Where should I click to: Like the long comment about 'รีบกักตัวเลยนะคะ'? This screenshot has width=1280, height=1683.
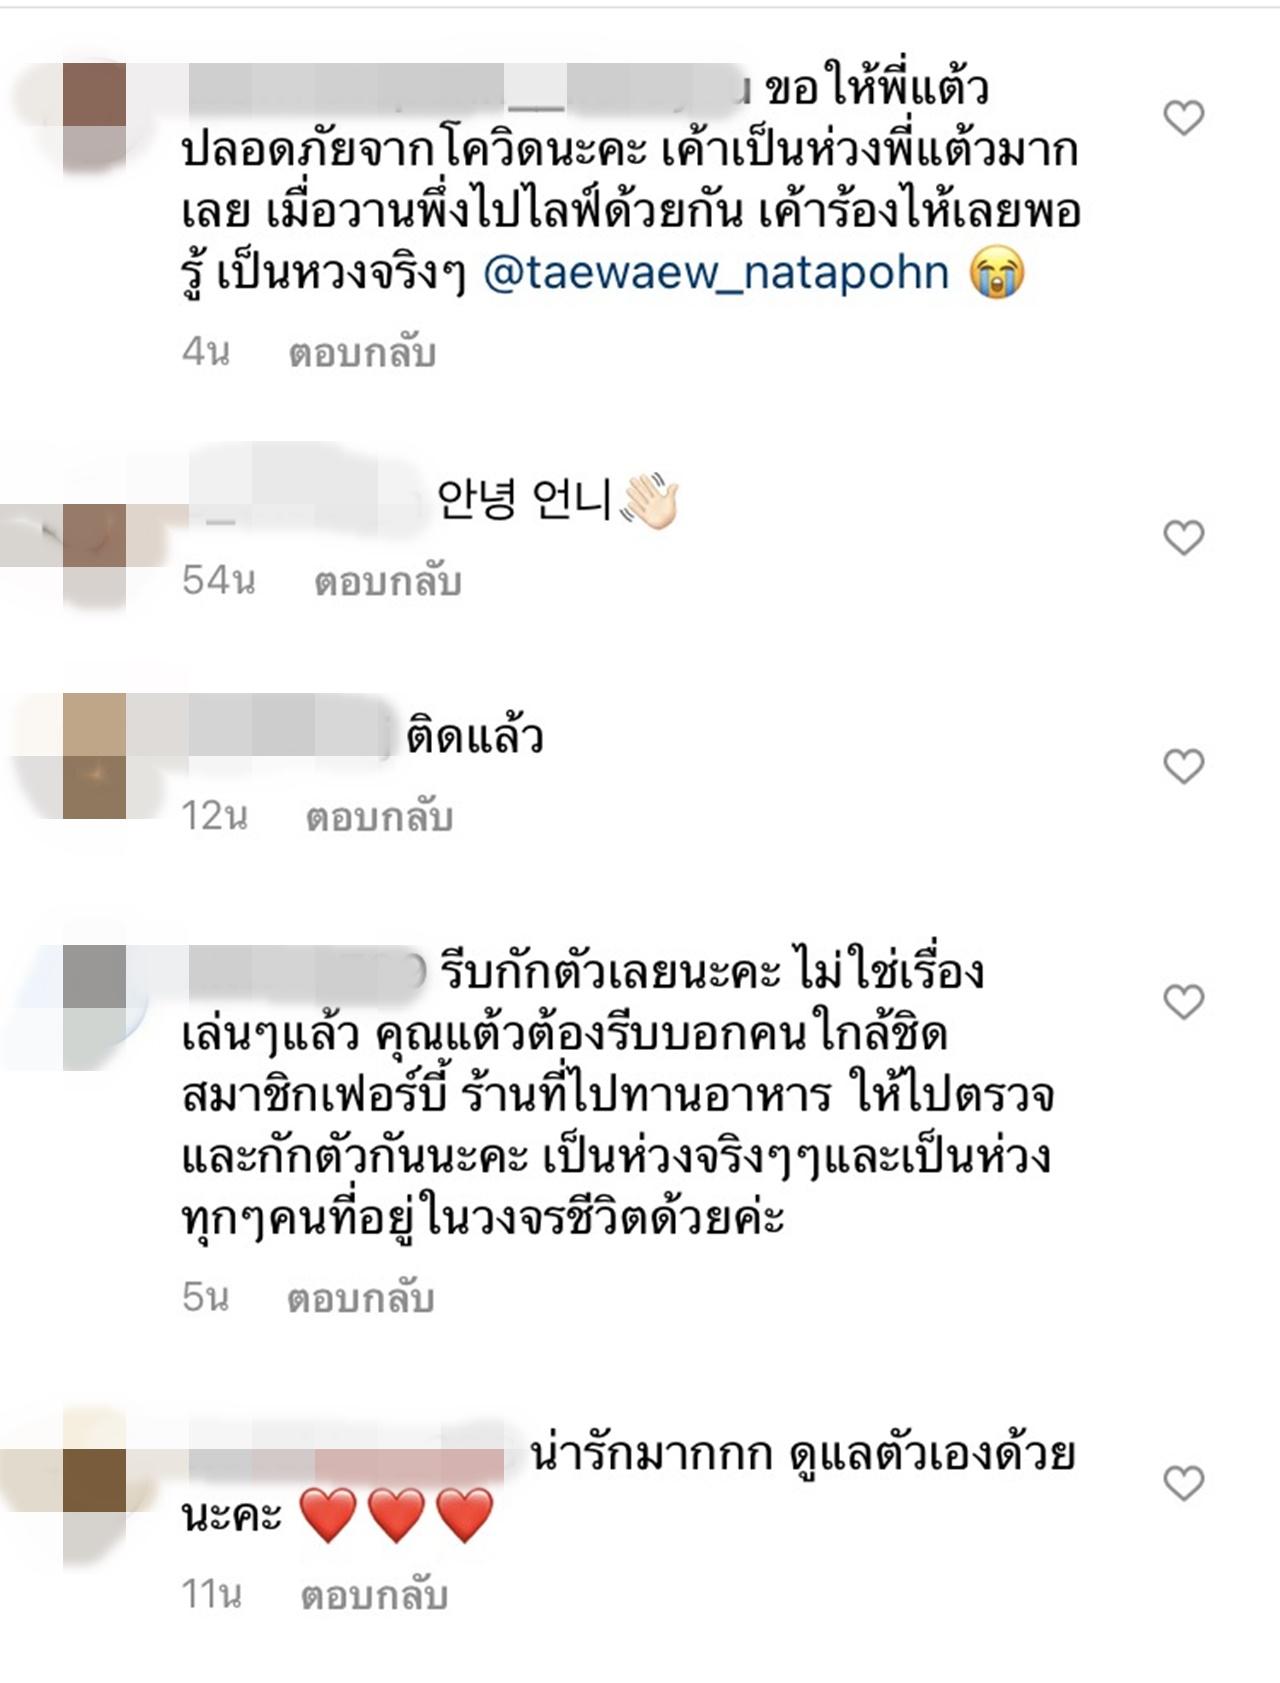click(1184, 1002)
